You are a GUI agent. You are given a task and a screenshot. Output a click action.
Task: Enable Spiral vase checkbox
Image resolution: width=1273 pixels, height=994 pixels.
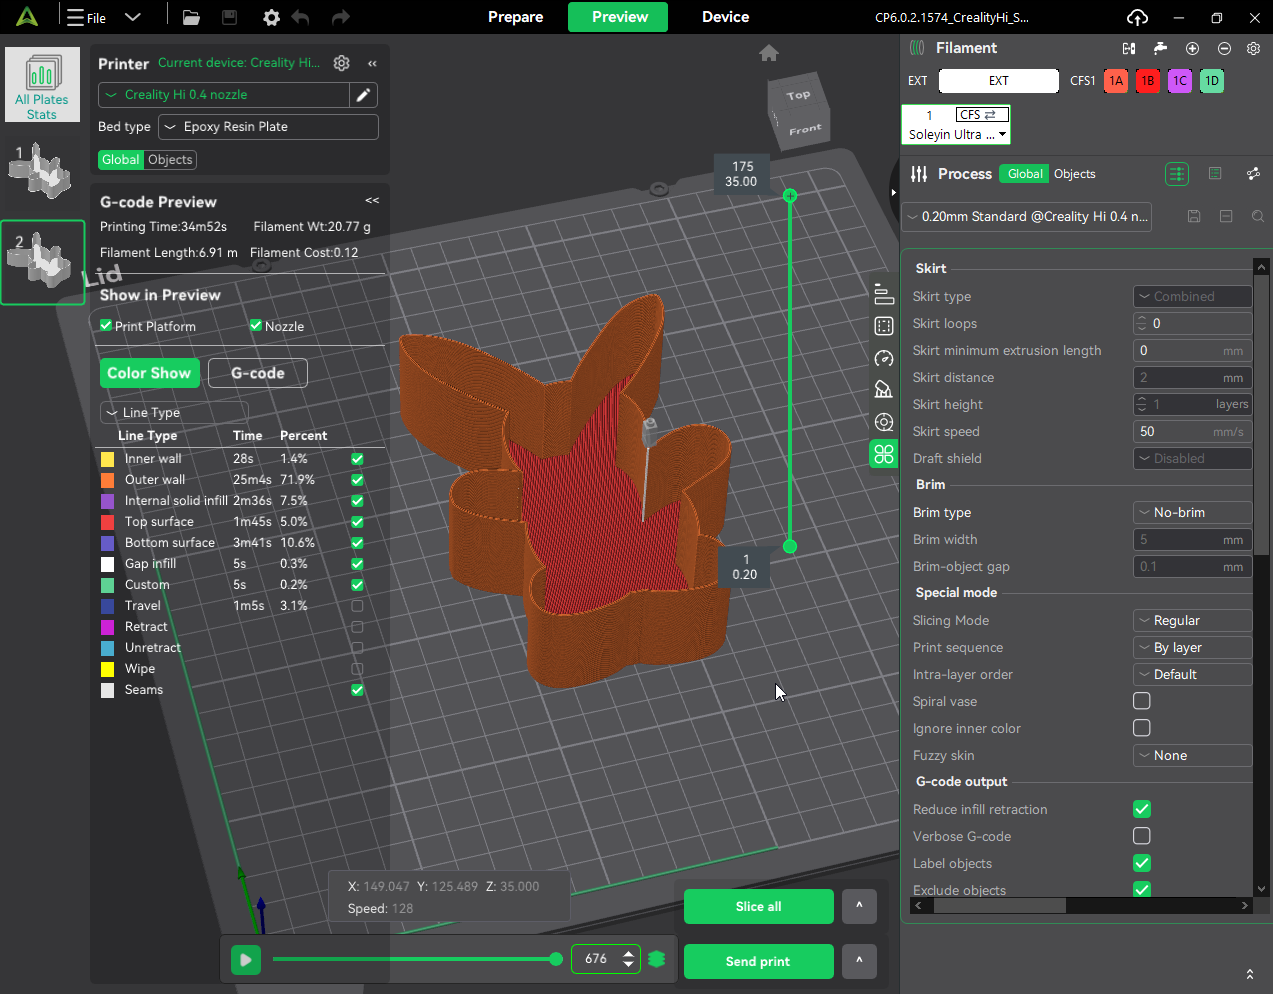(1142, 701)
